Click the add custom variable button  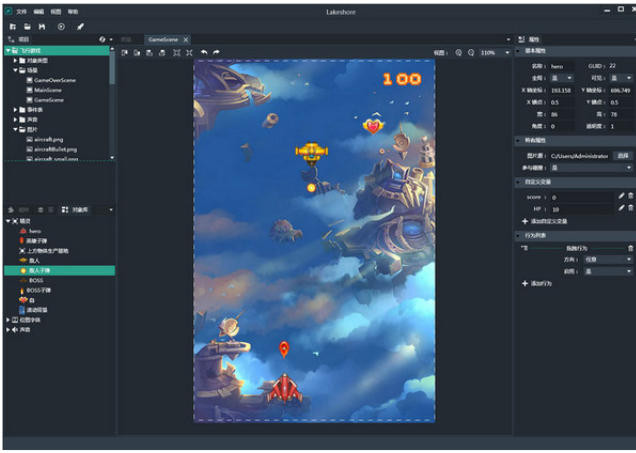pyautogui.click(x=544, y=221)
